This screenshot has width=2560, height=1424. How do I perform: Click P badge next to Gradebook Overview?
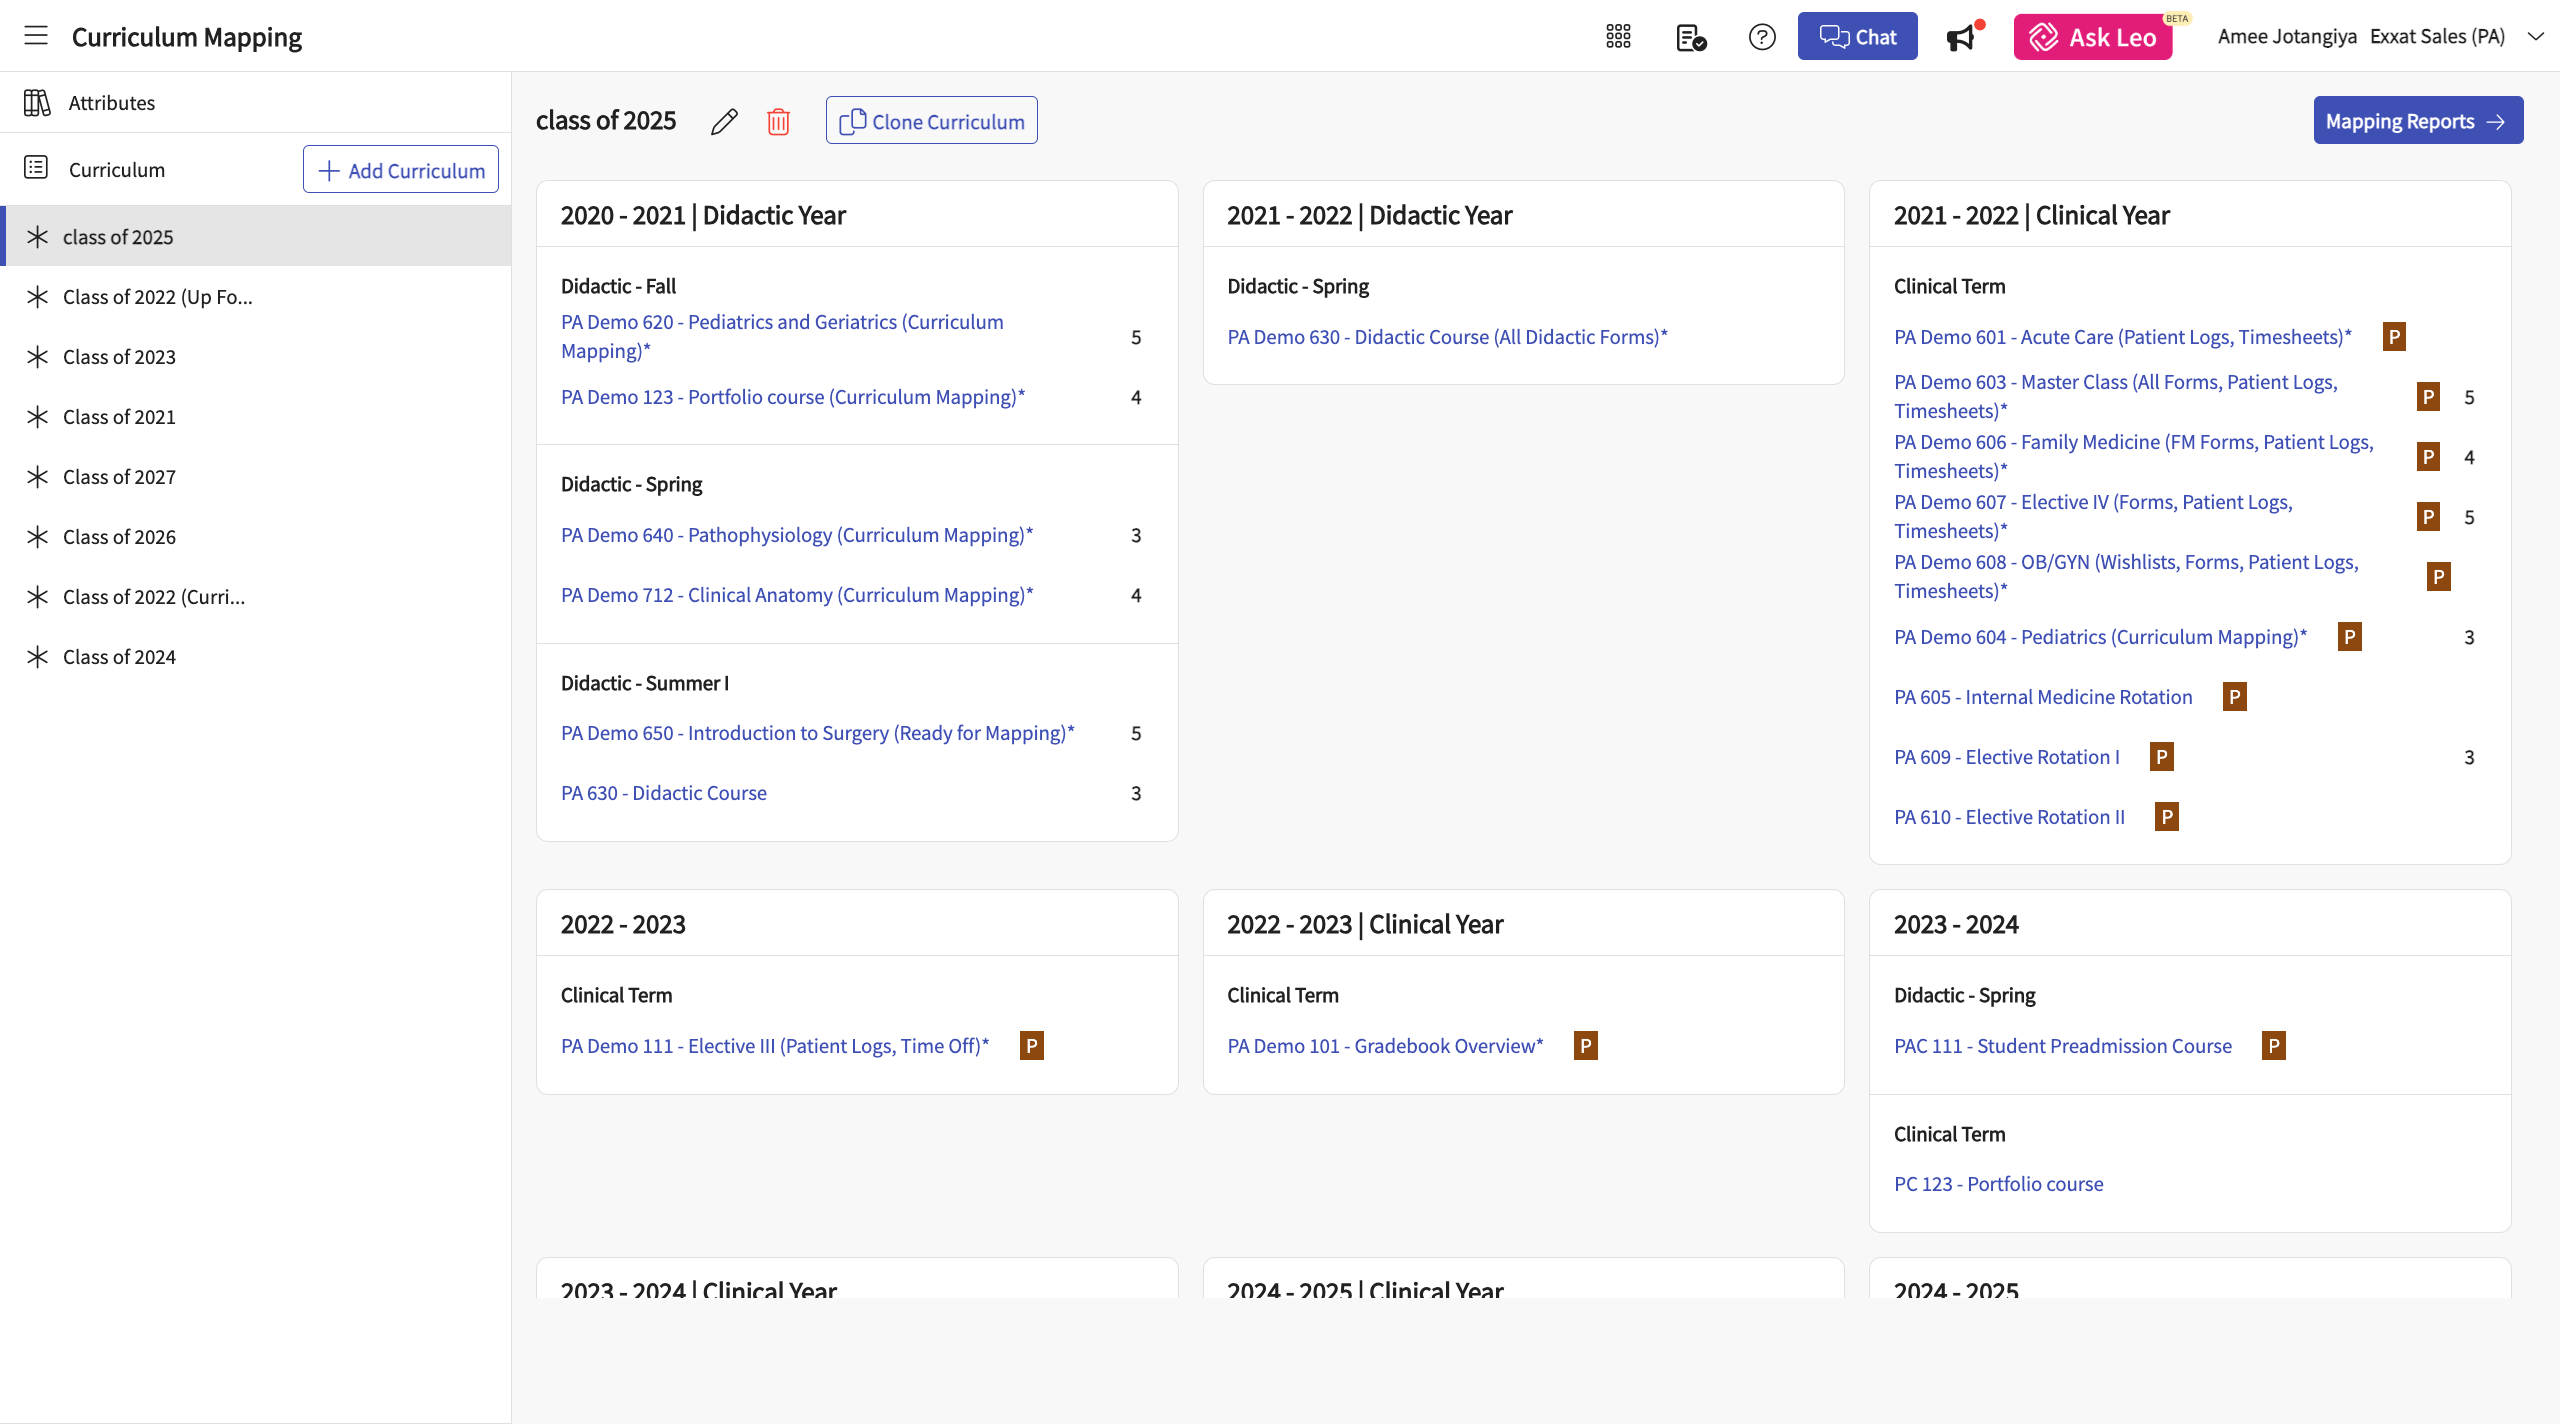pyautogui.click(x=1585, y=1046)
